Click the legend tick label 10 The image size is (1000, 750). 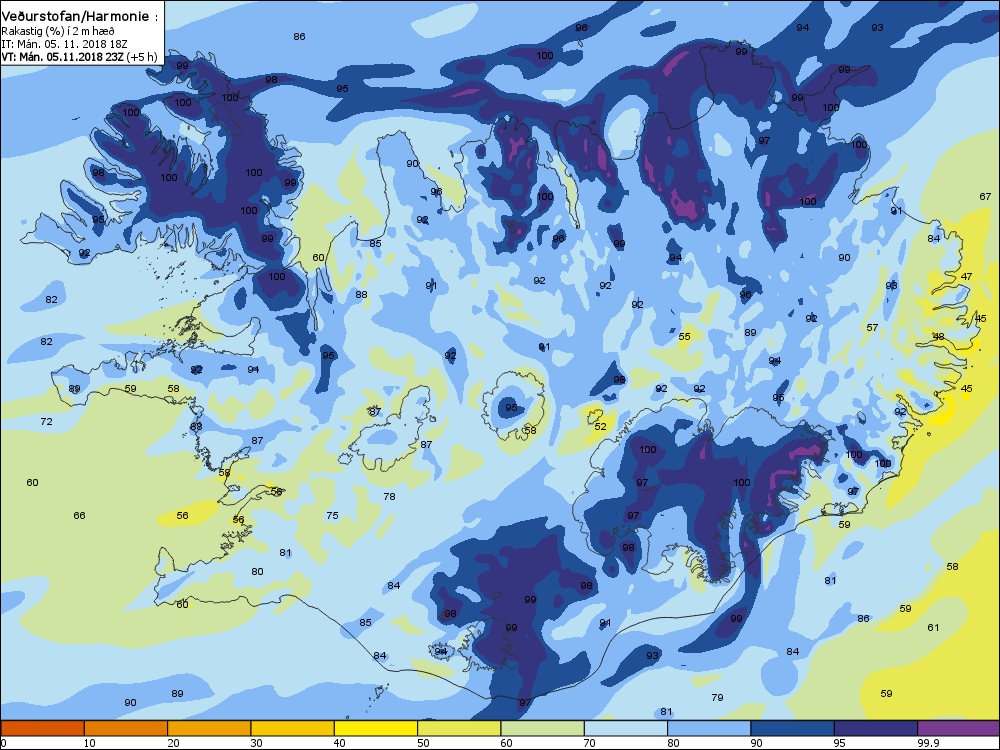pos(89,743)
